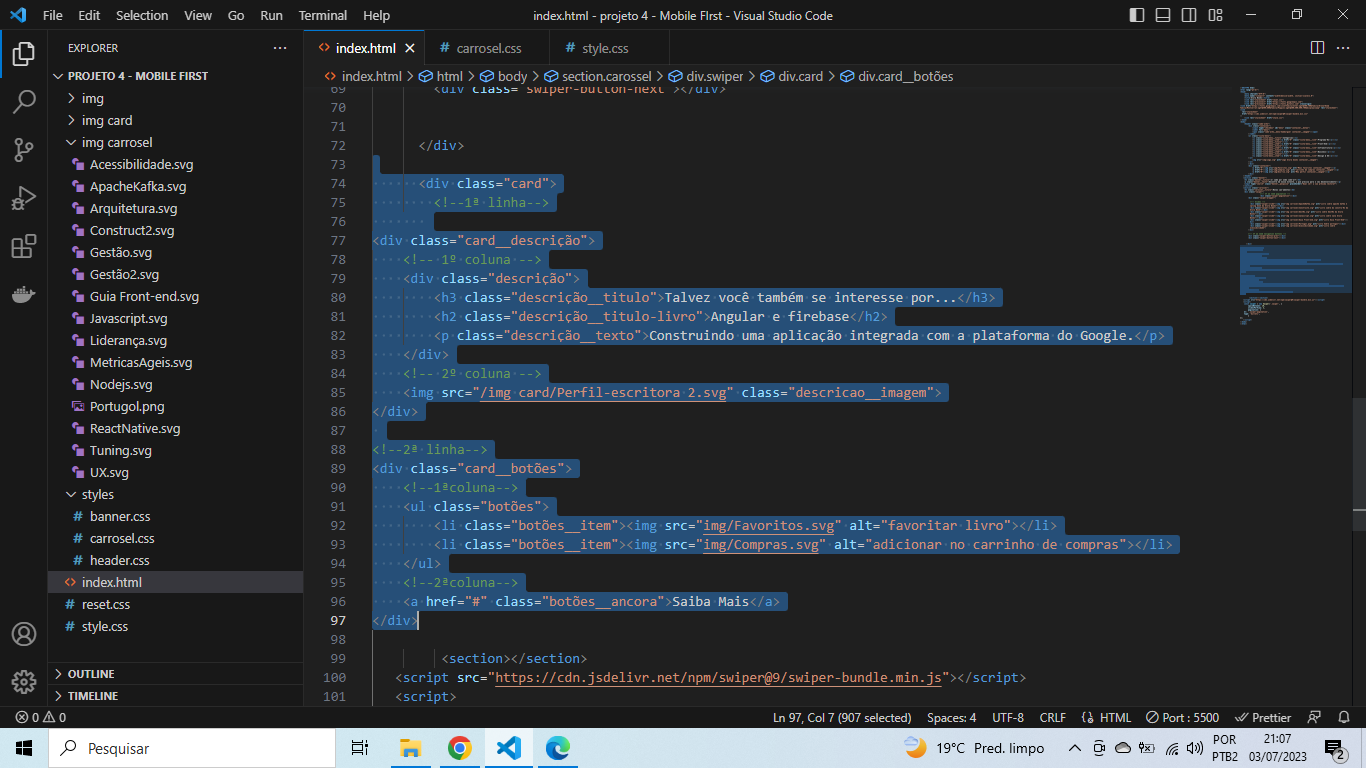Switch to style.css tab
This screenshot has height=768, width=1366.
[605, 48]
